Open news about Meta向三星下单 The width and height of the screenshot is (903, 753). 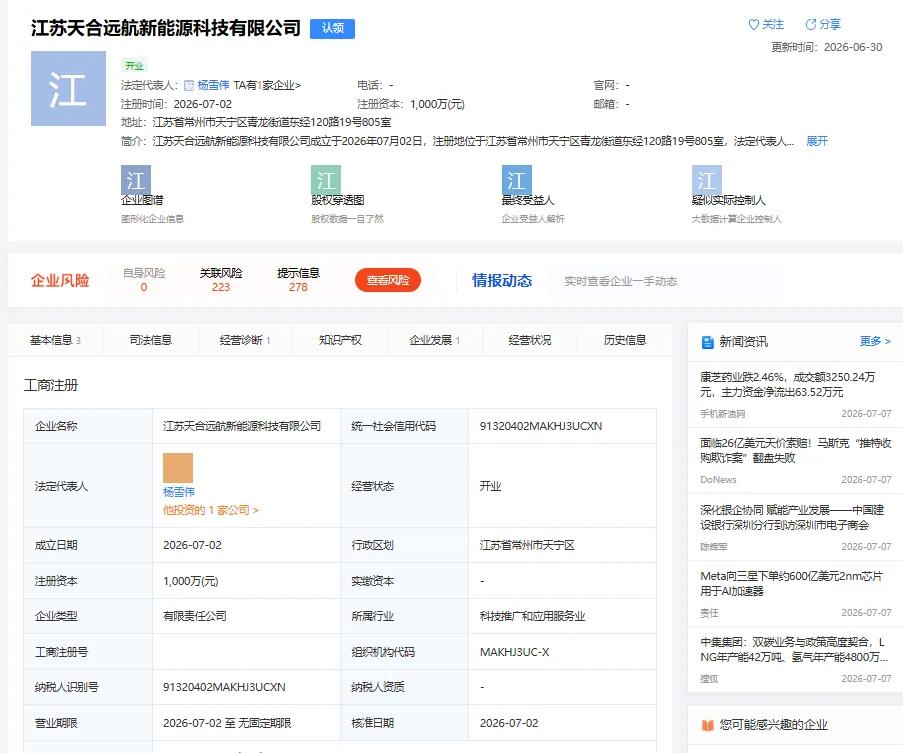pos(791,583)
